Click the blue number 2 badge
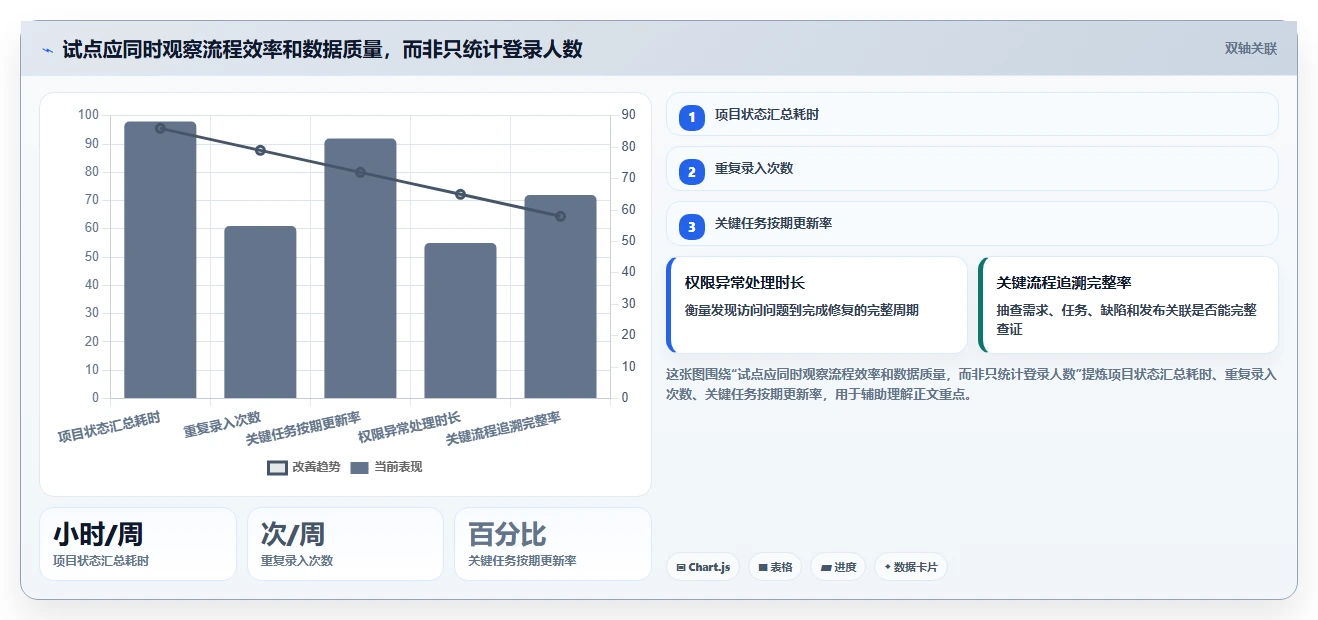The image size is (1318, 620). click(691, 172)
